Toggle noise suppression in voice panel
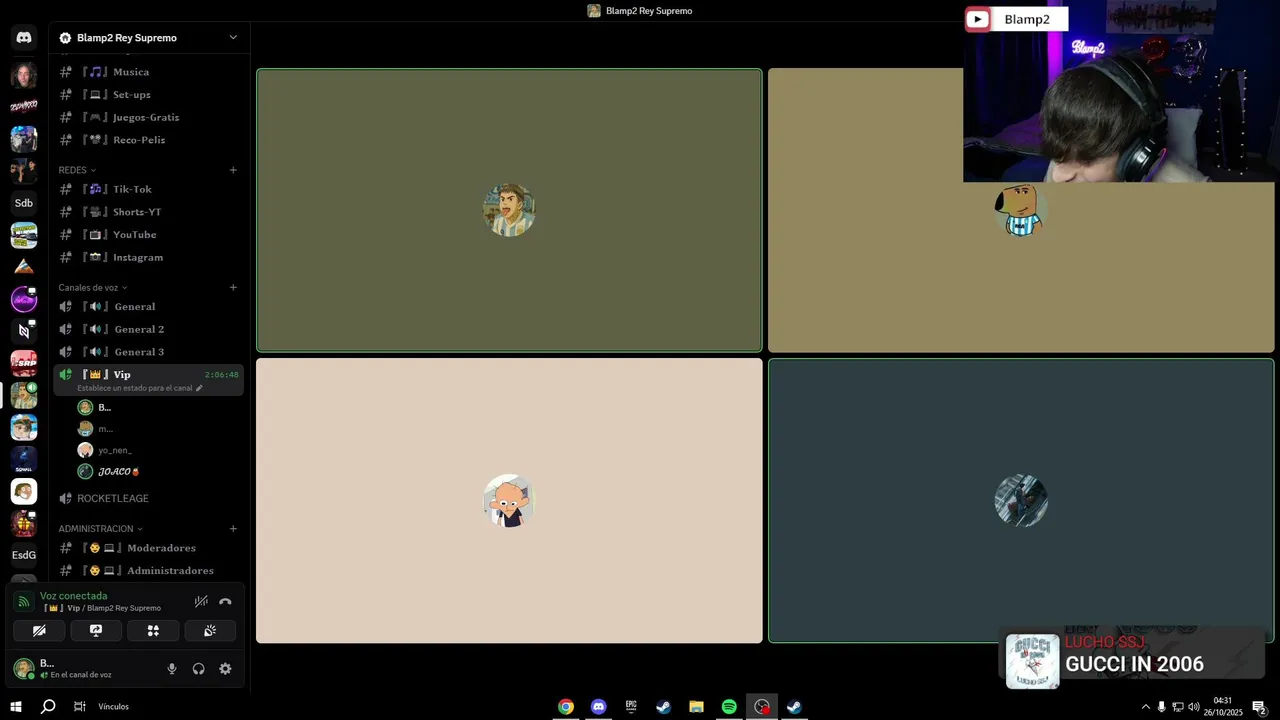 (x=201, y=602)
